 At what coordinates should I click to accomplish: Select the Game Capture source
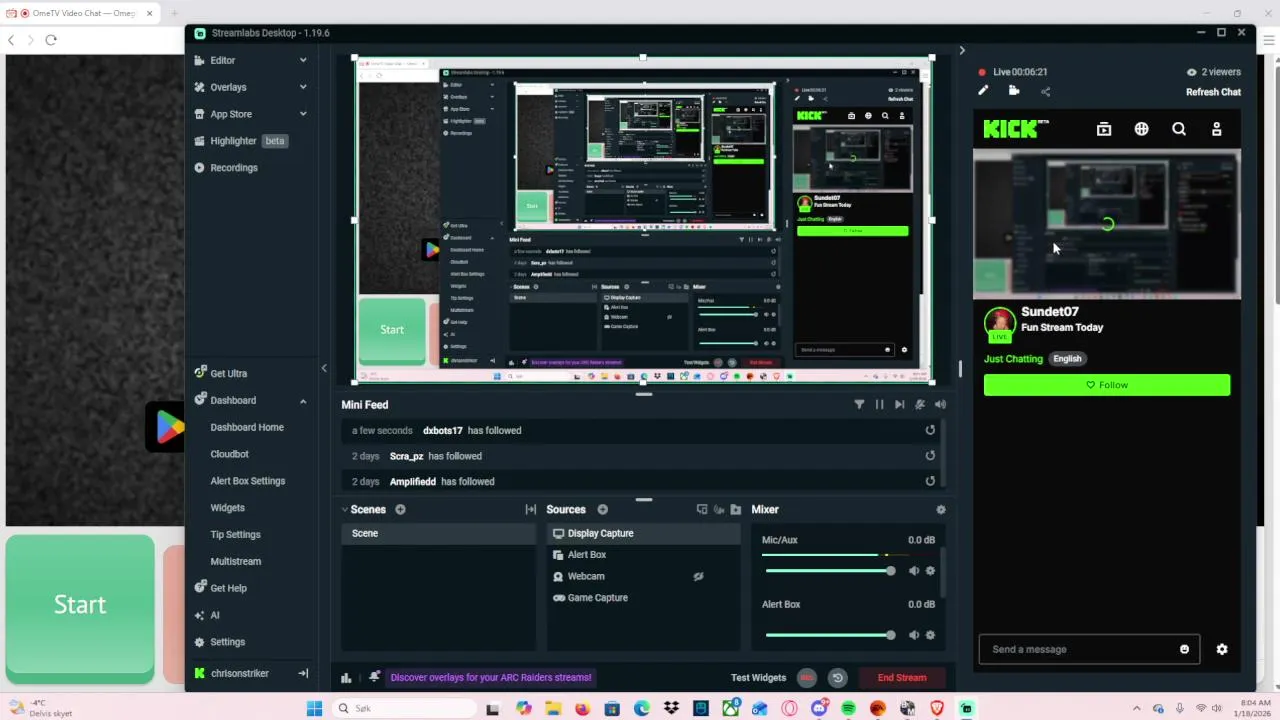643,598
